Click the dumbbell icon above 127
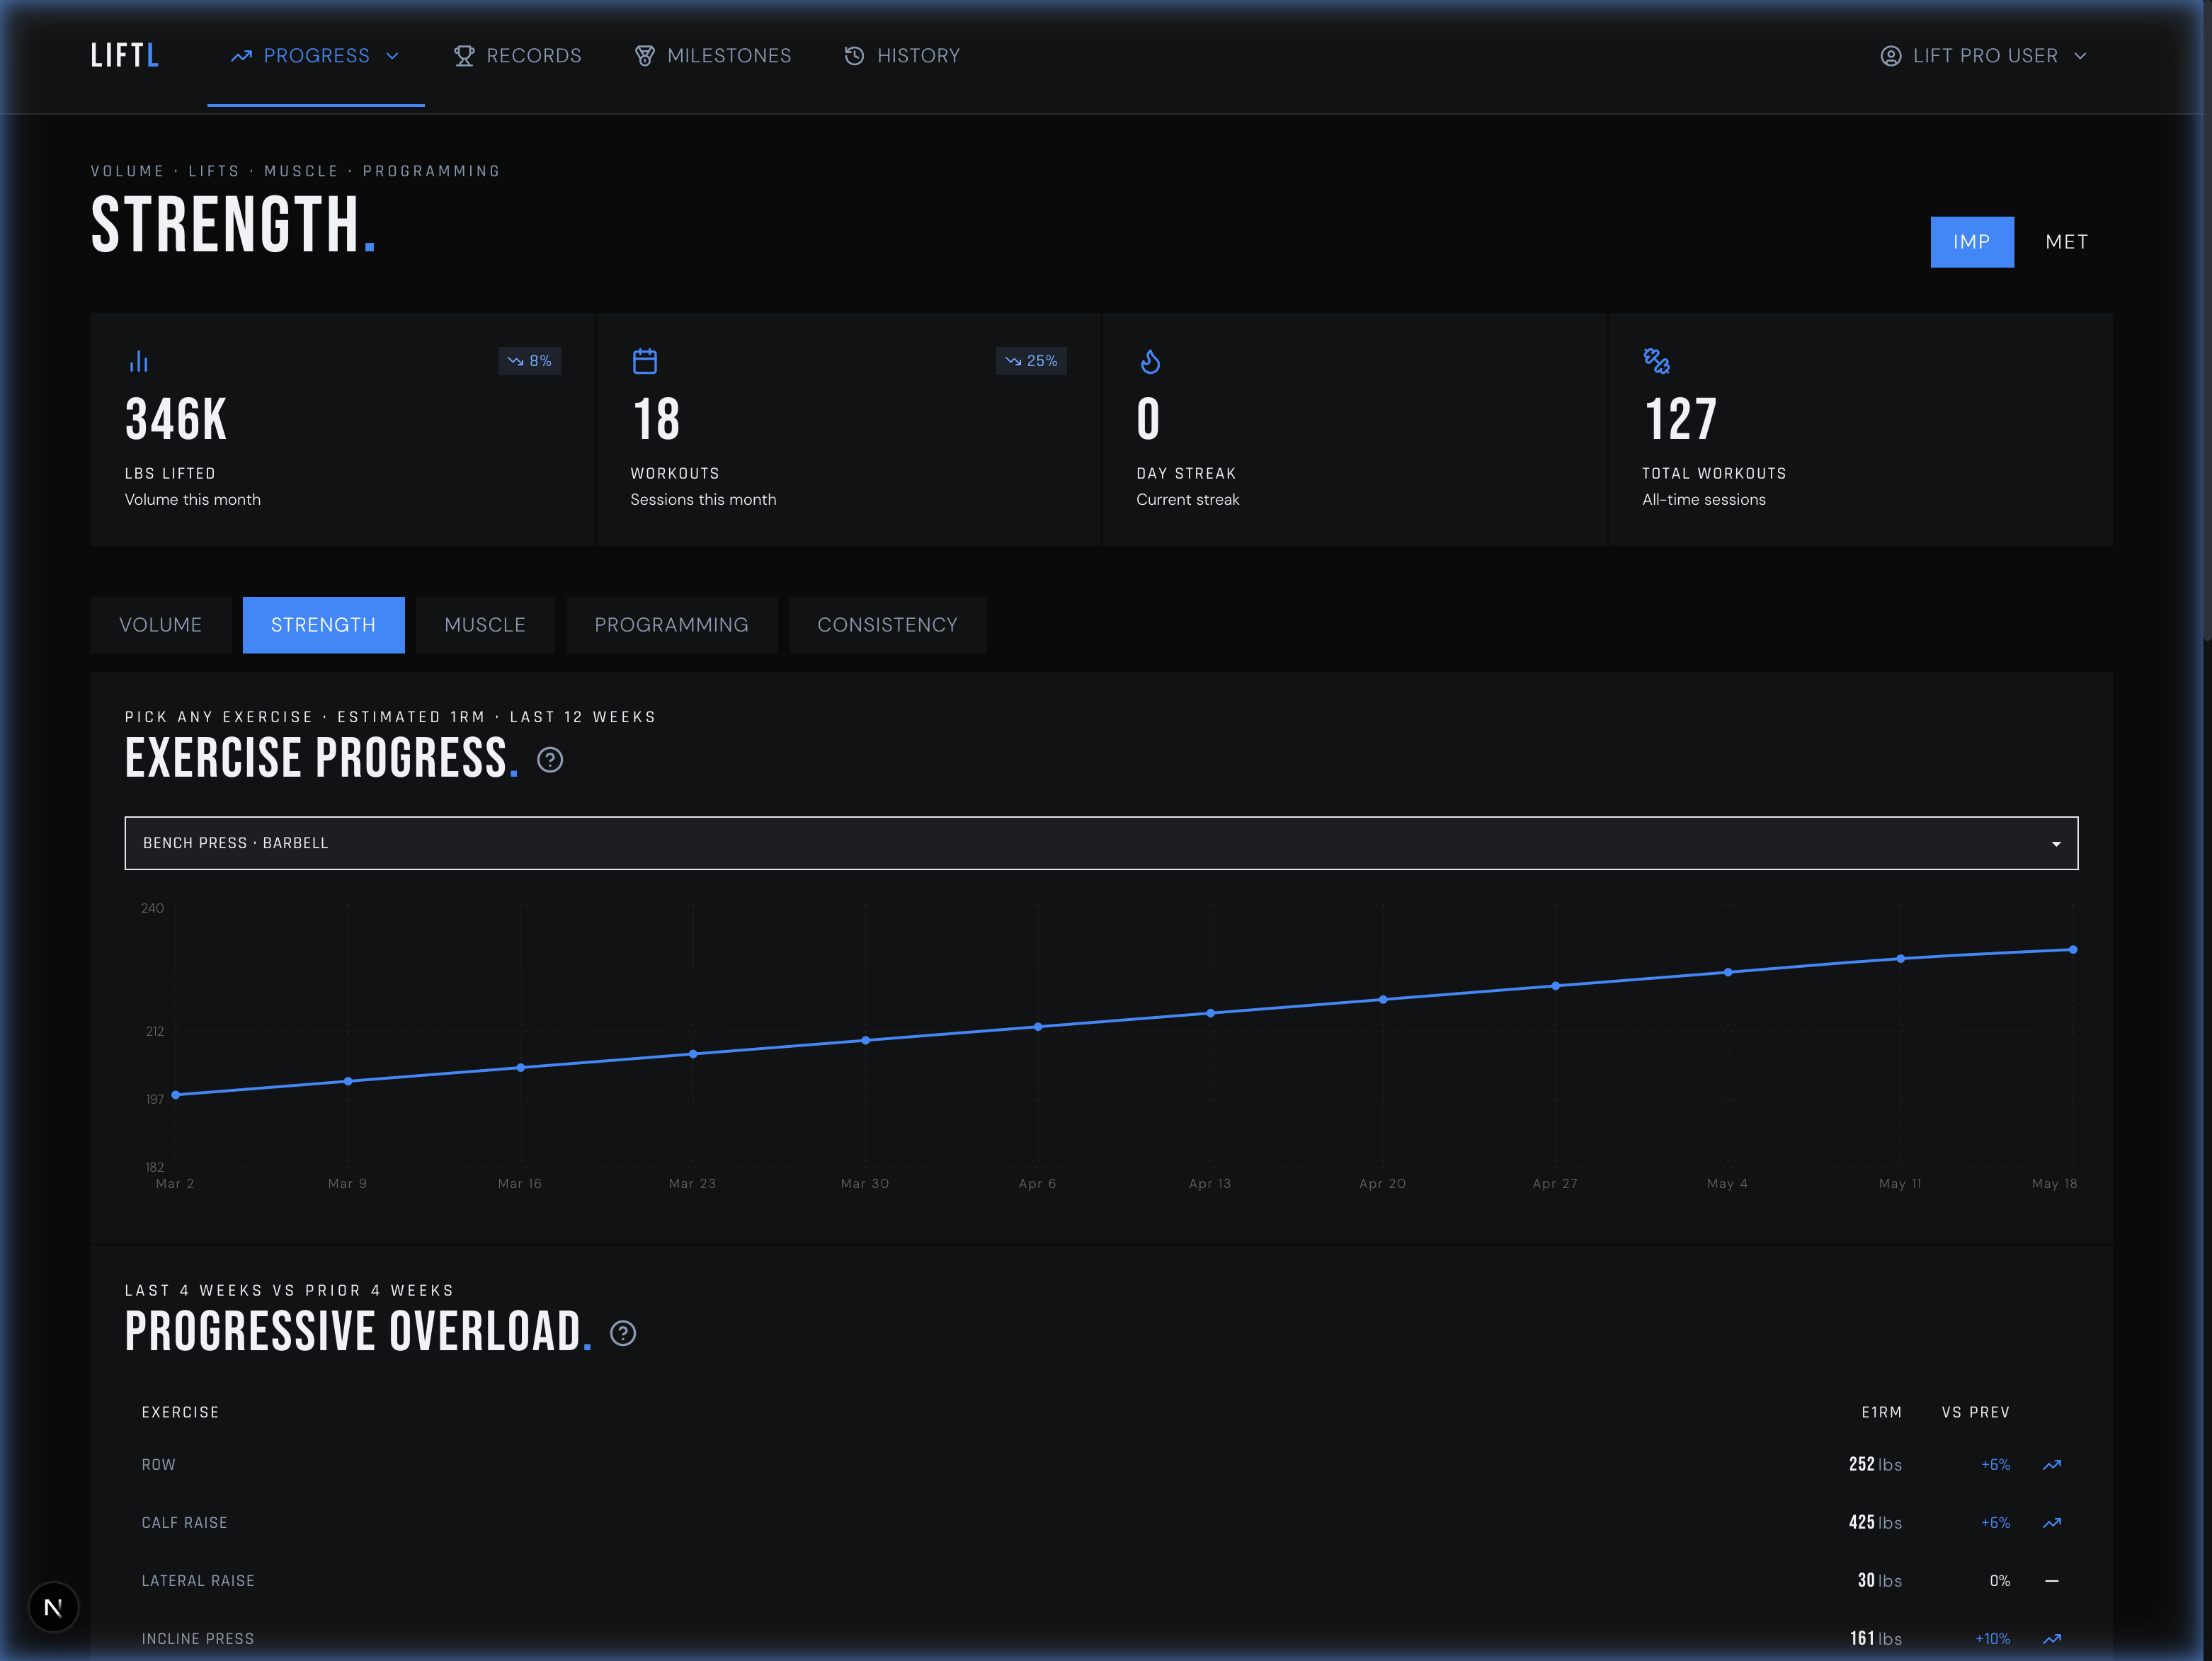 click(1657, 361)
